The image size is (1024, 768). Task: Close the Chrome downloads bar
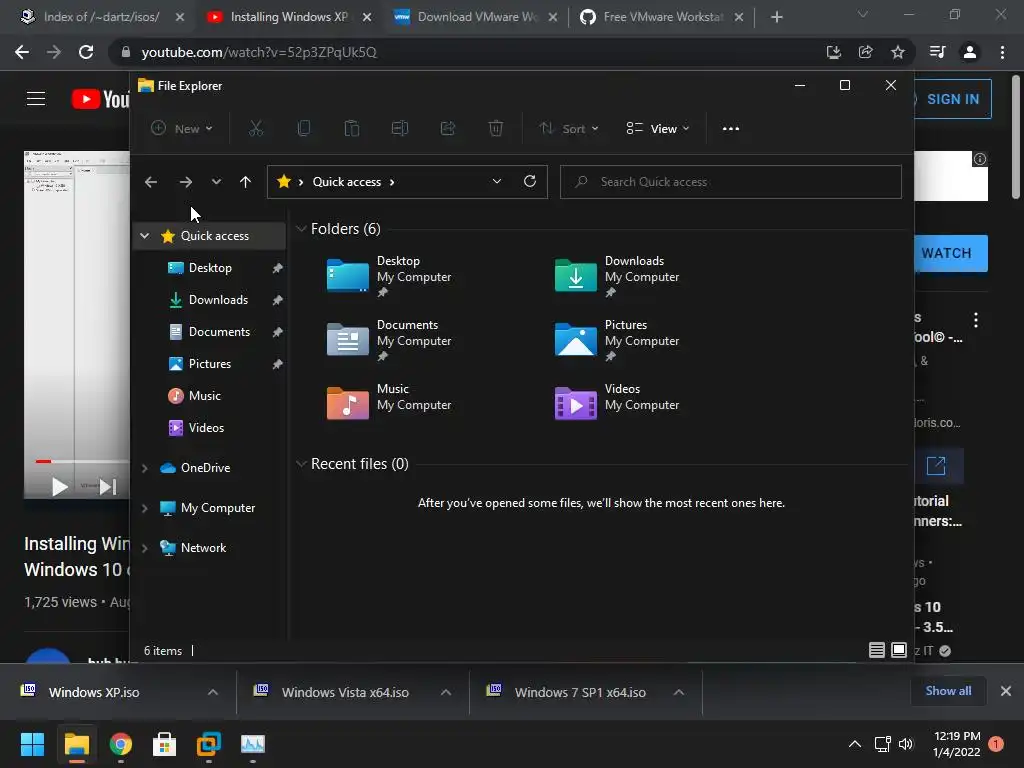tap(1006, 691)
